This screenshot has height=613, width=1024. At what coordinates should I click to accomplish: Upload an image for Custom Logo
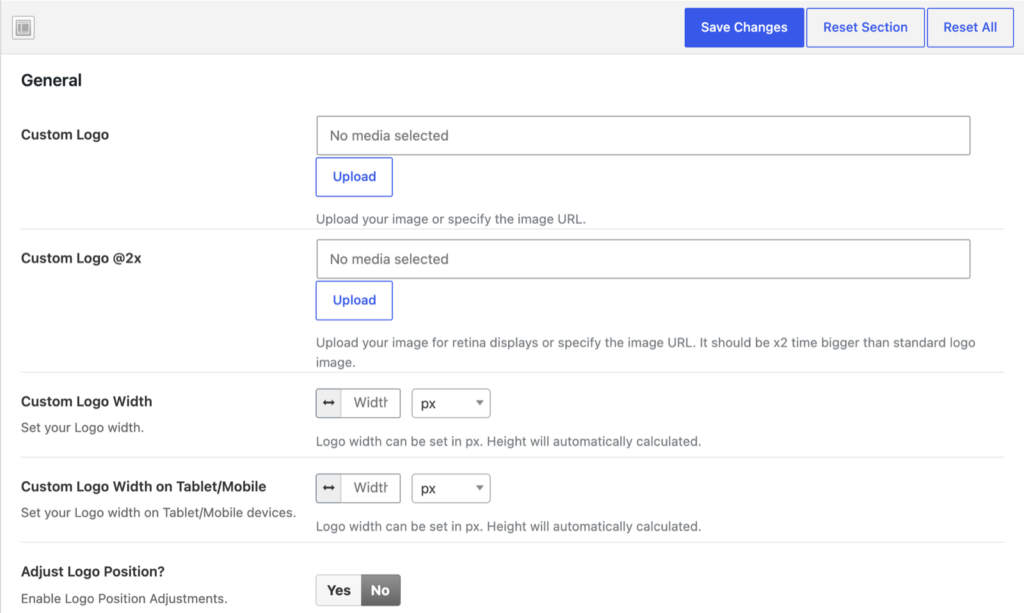(x=354, y=177)
